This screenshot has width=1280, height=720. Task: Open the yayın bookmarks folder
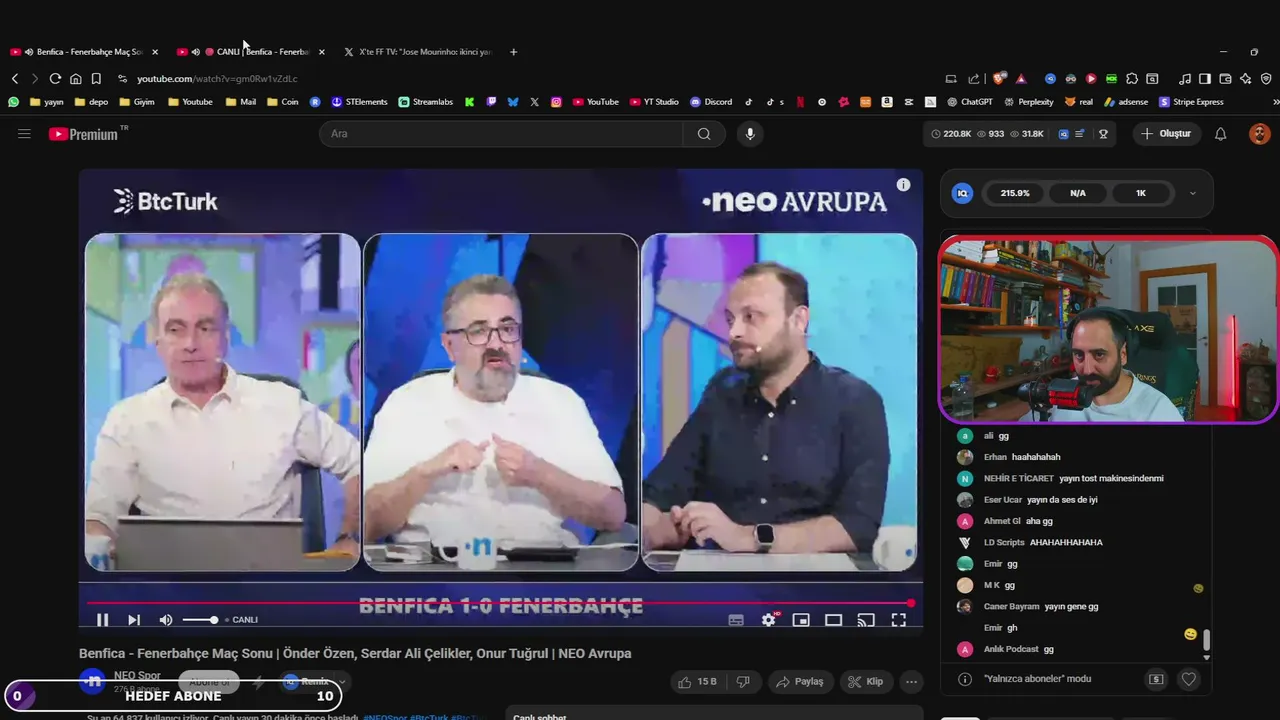tap(47, 102)
